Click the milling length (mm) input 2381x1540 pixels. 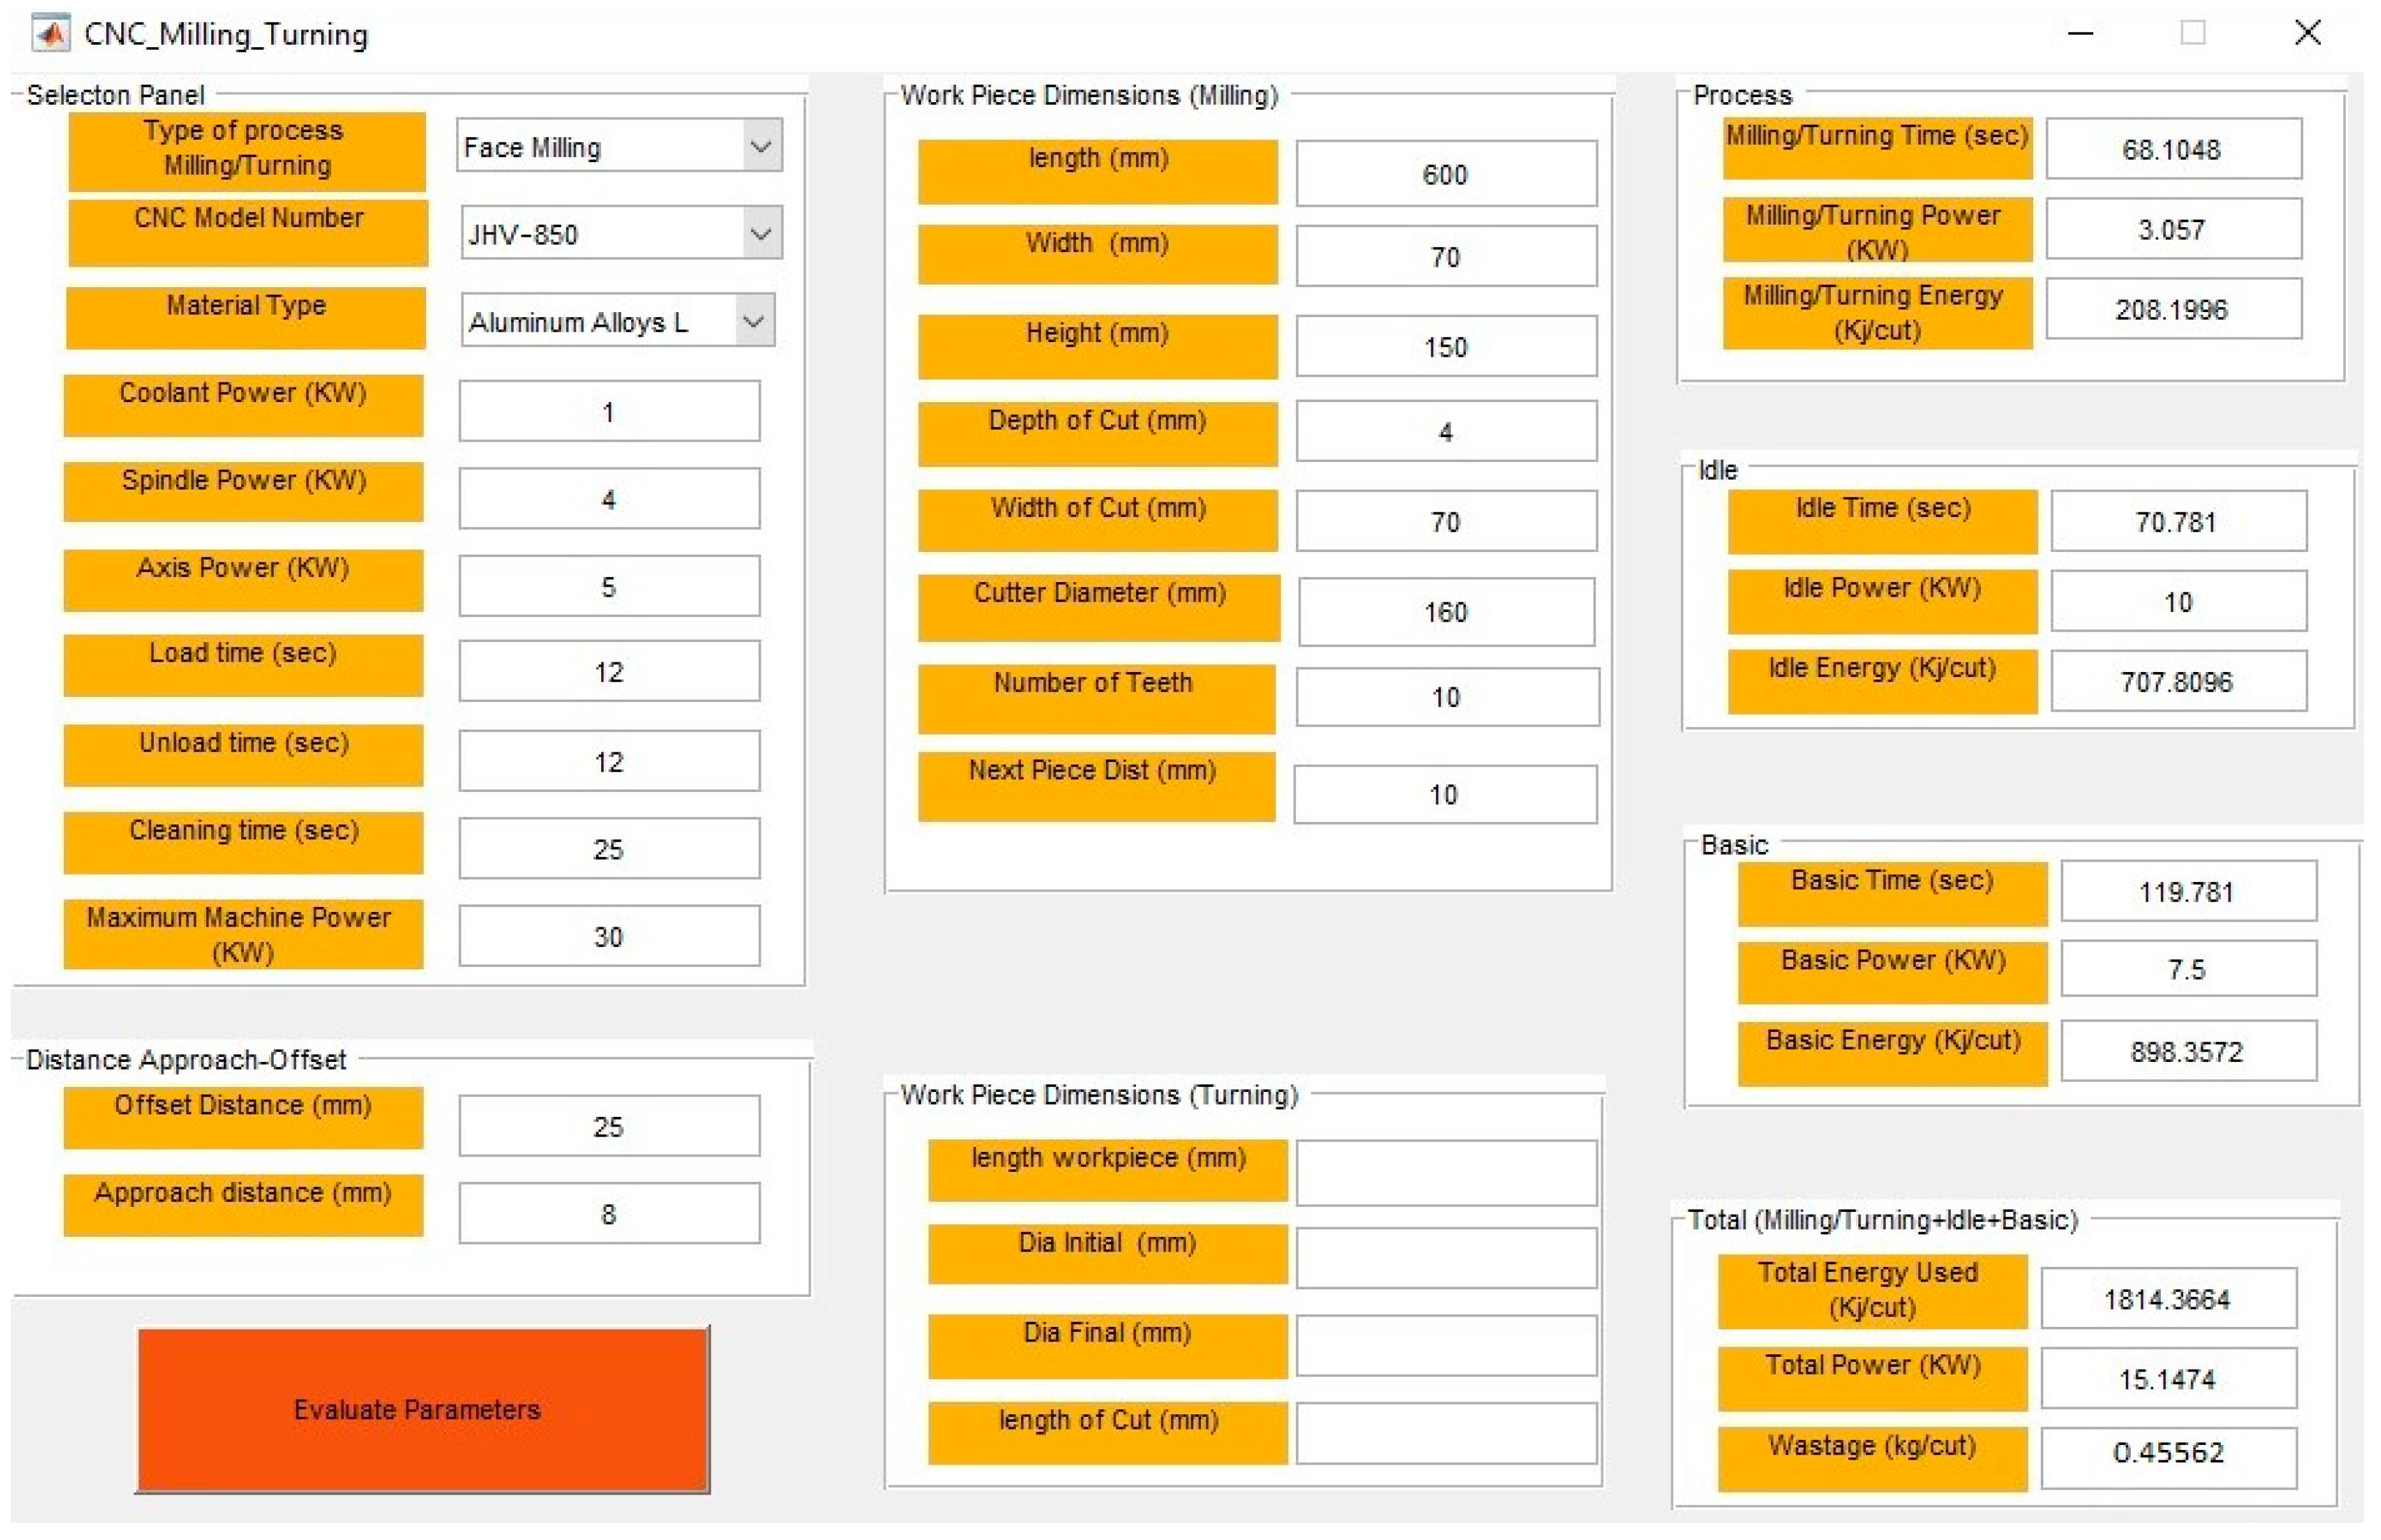(x=1445, y=174)
